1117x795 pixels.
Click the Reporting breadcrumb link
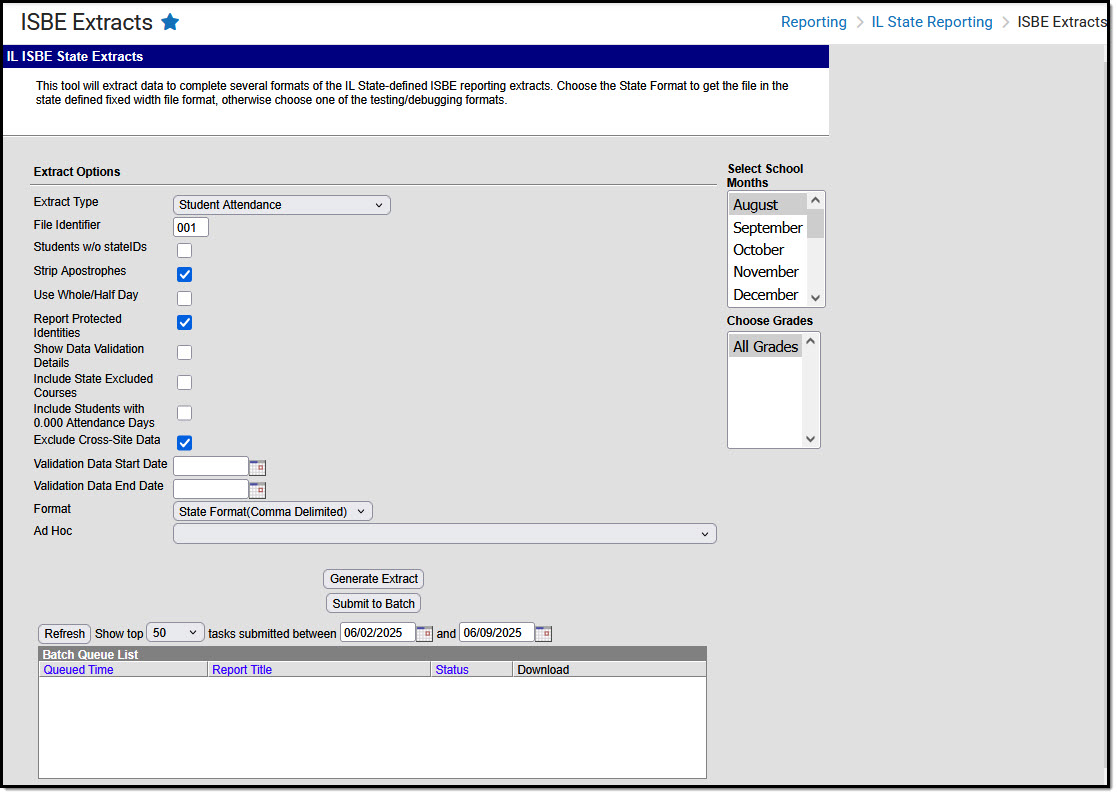814,22
